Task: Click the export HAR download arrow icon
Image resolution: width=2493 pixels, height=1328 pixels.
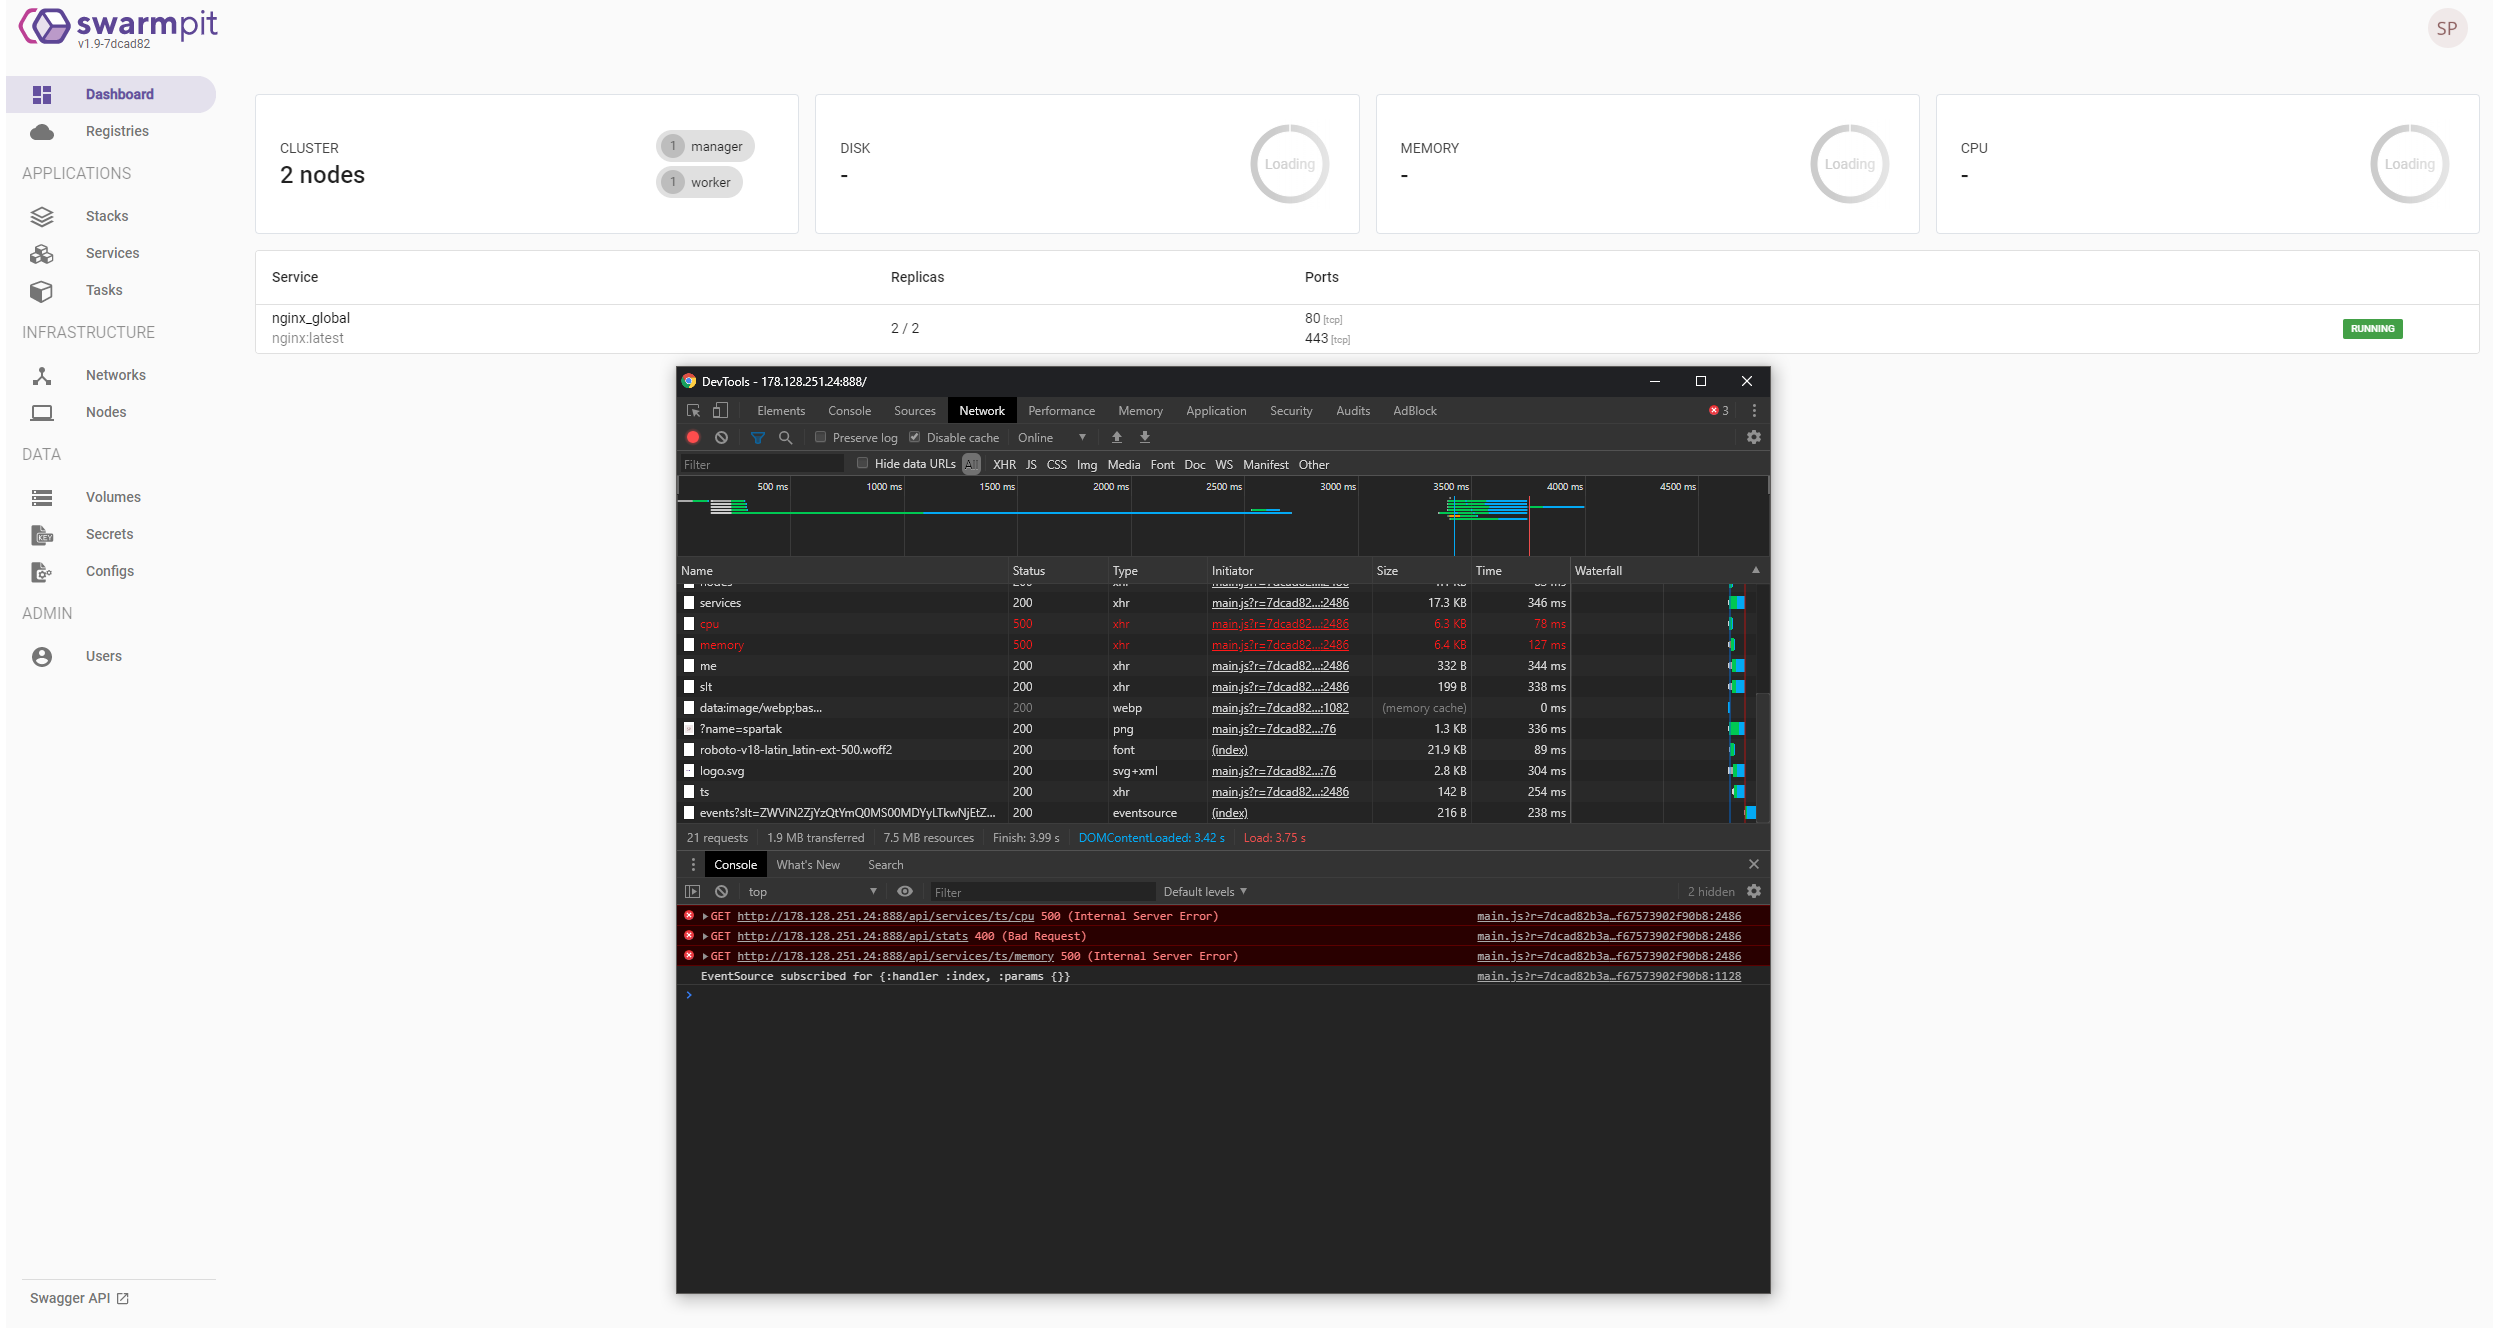Action: [x=1145, y=437]
